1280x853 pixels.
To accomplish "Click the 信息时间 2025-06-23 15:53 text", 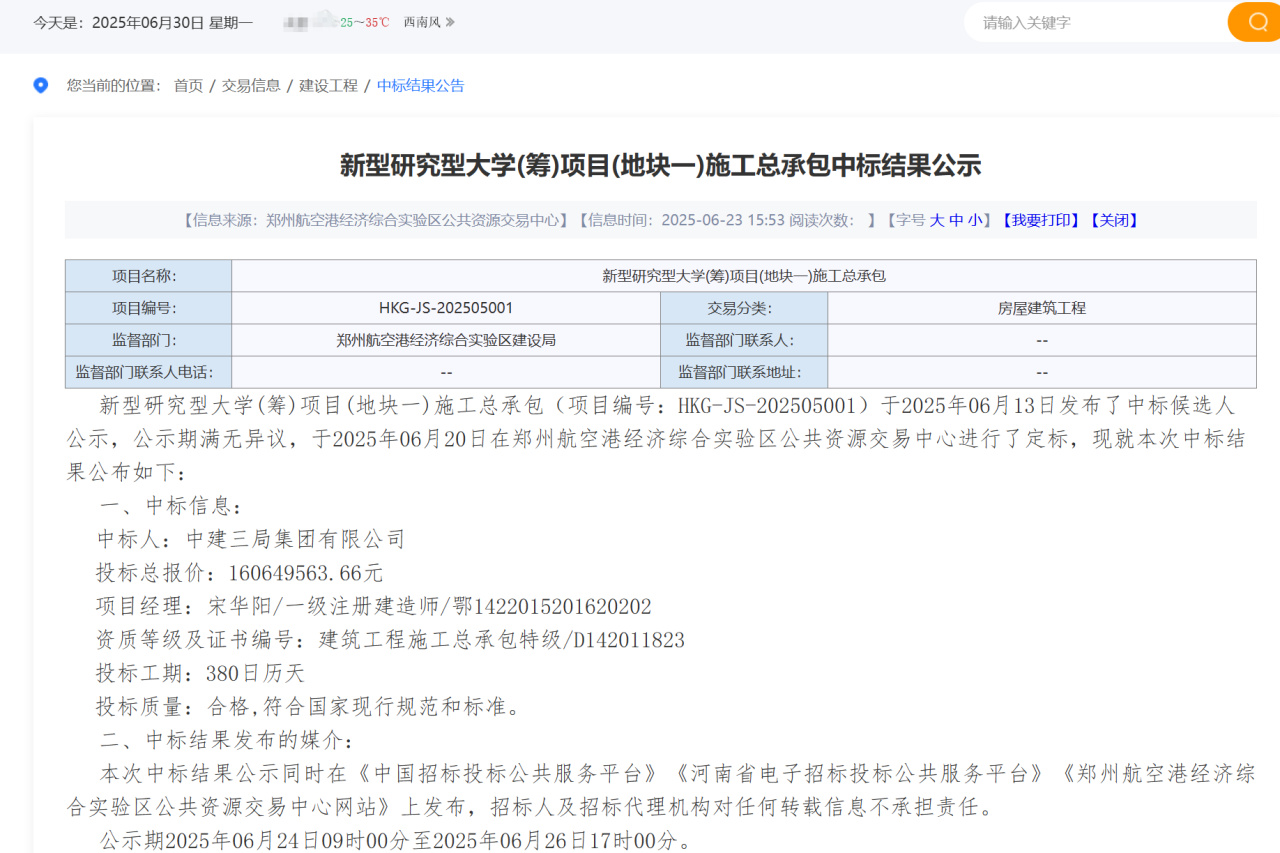I will pos(682,220).
